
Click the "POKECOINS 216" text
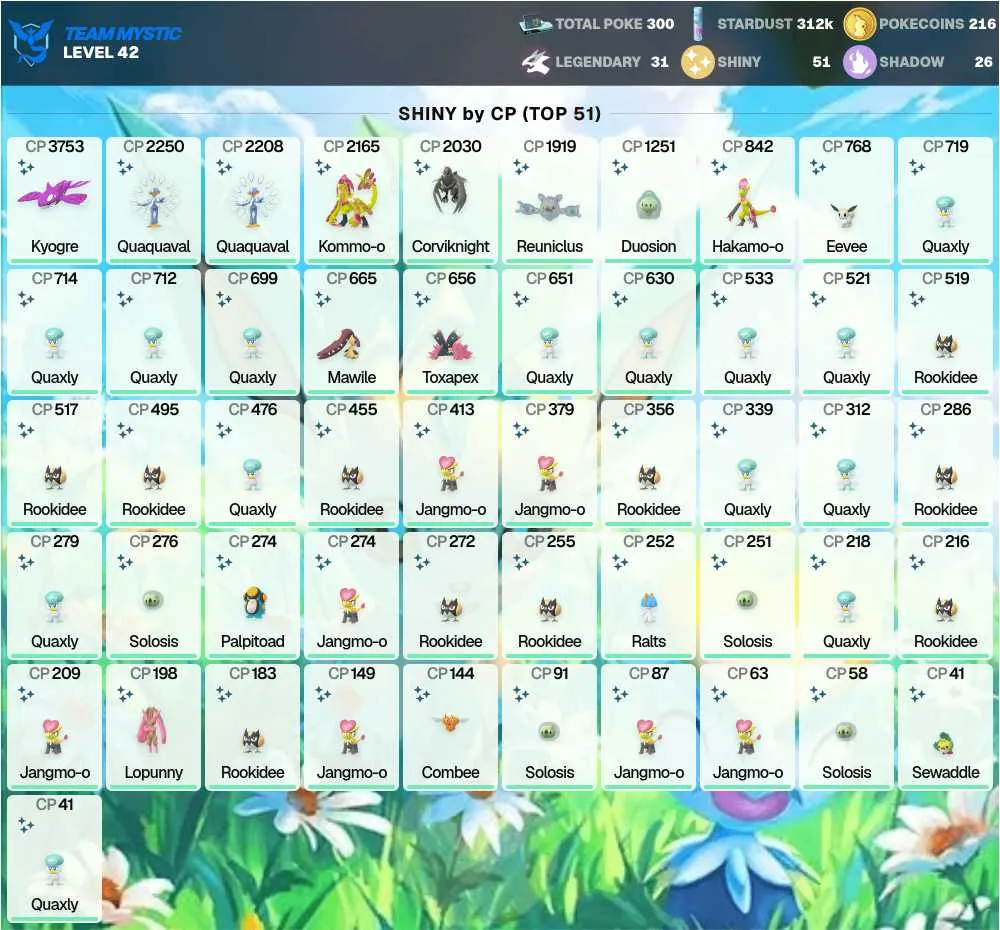[x=938, y=24]
